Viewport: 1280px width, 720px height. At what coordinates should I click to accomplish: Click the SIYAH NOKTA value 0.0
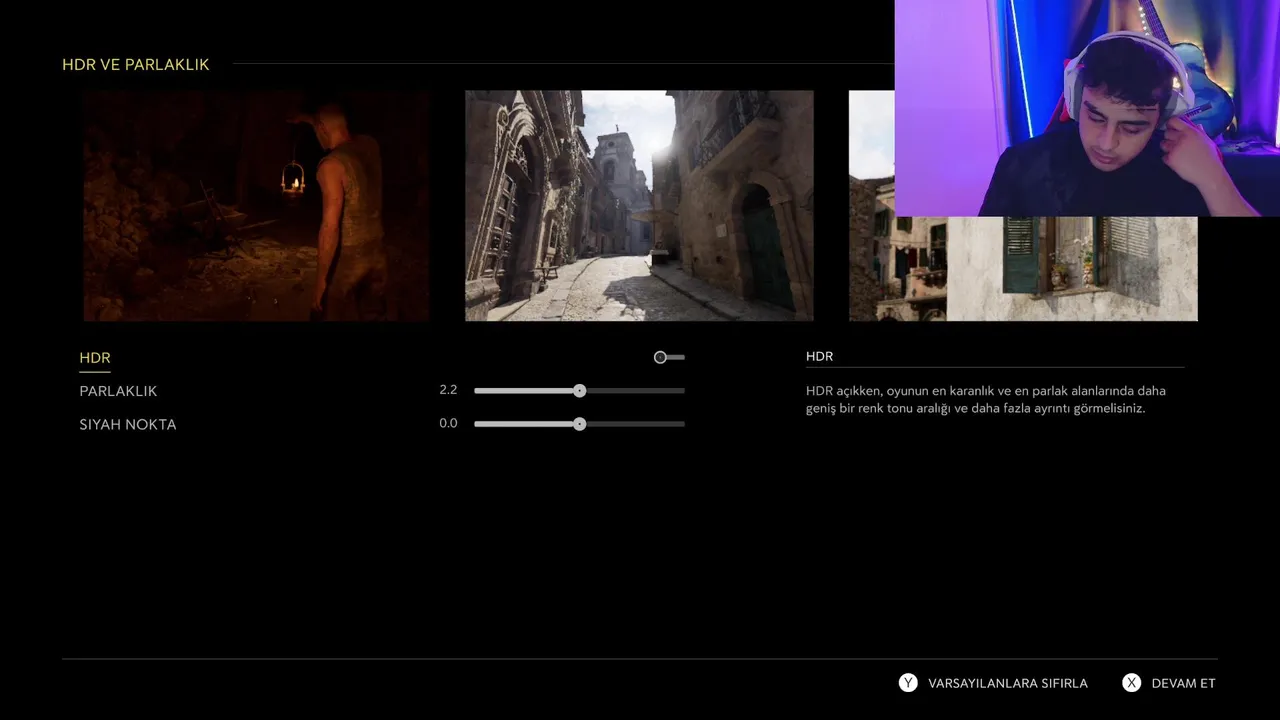pyautogui.click(x=448, y=423)
